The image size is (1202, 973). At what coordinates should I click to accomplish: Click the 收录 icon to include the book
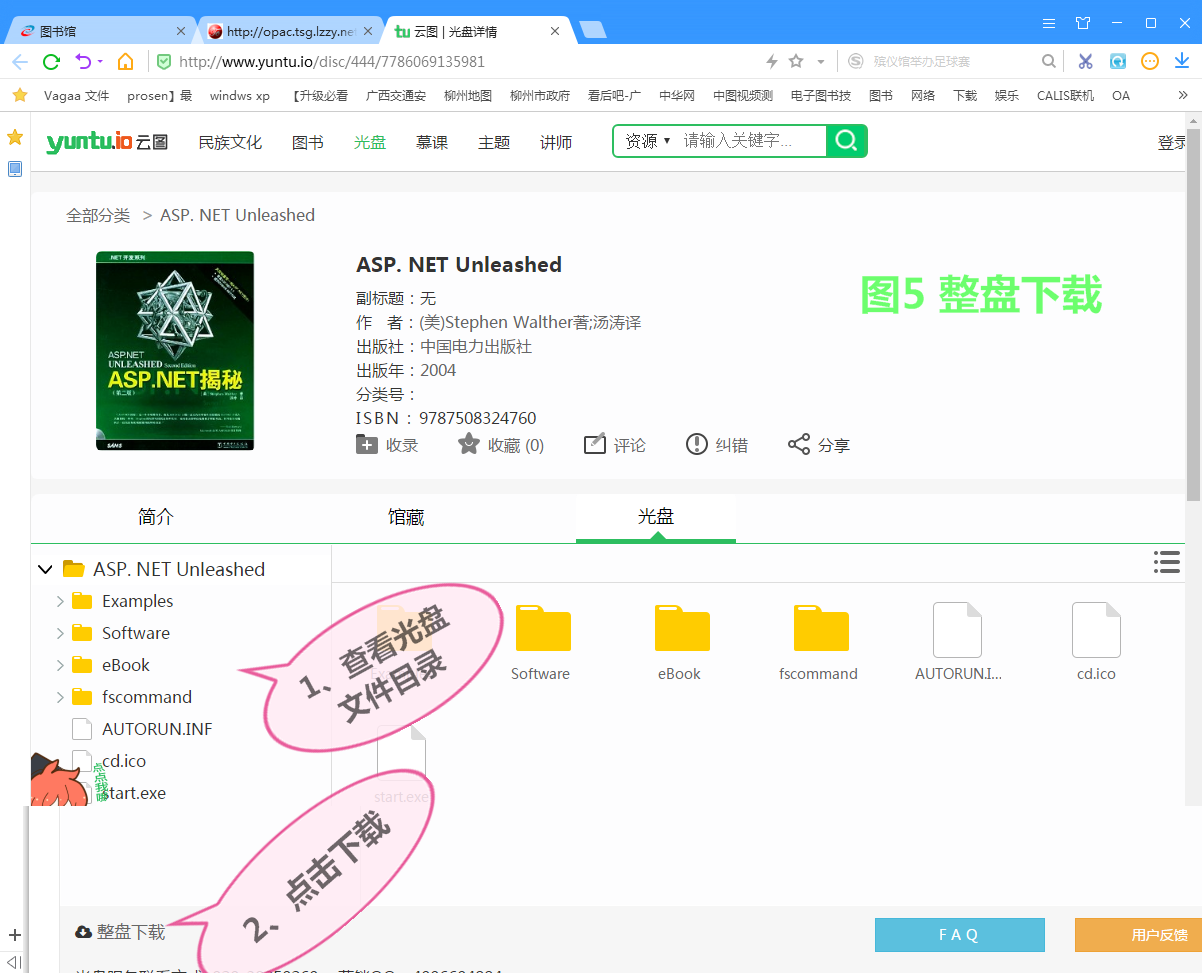tap(368, 444)
